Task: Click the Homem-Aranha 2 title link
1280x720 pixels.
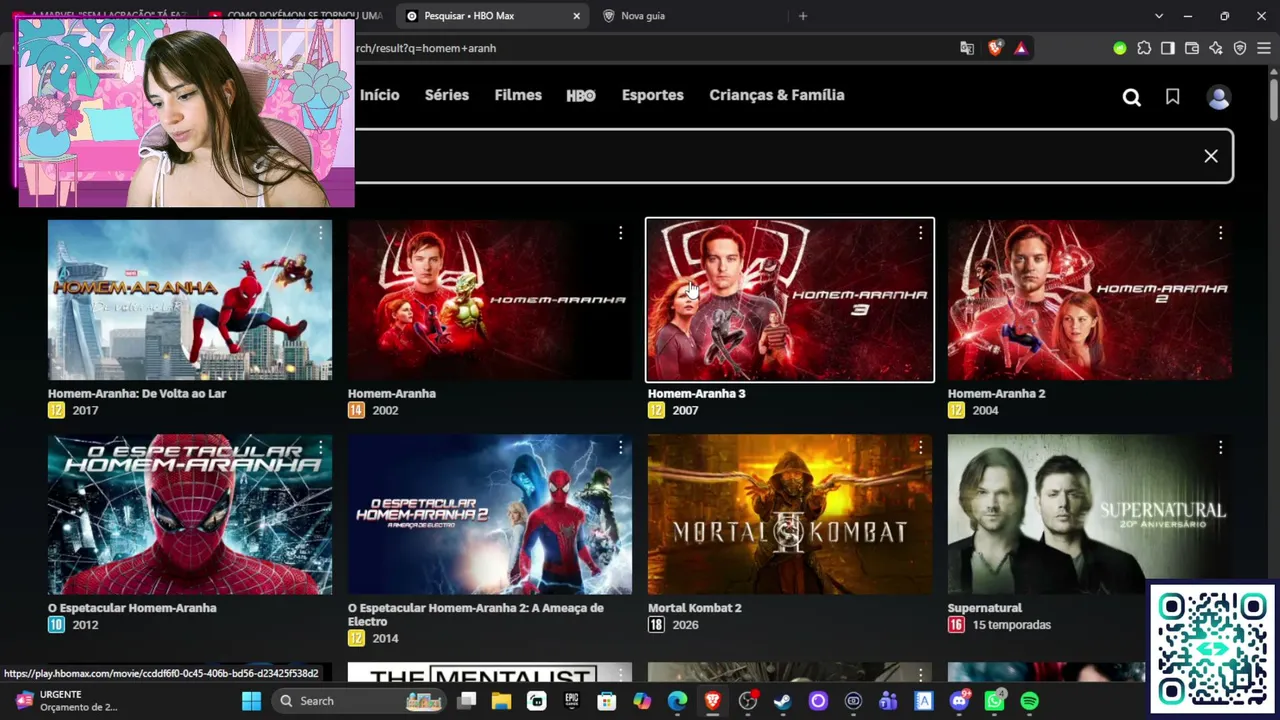Action: coord(997,394)
